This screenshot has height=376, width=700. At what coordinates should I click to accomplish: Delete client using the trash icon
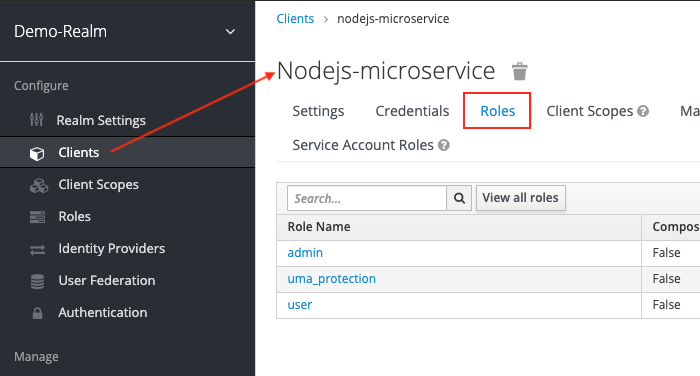520,71
